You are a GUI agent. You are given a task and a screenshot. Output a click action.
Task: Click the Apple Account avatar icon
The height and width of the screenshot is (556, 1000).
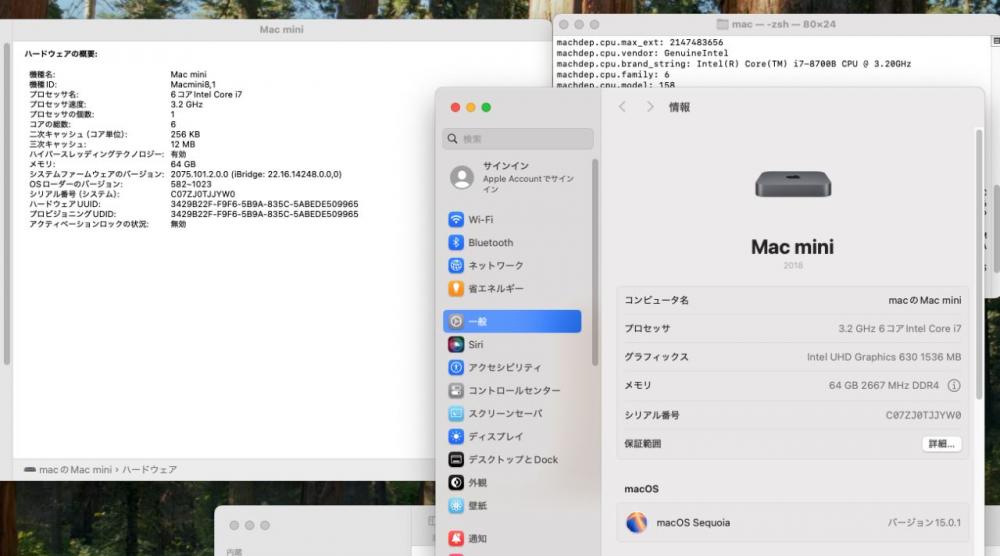coord(462,177)
